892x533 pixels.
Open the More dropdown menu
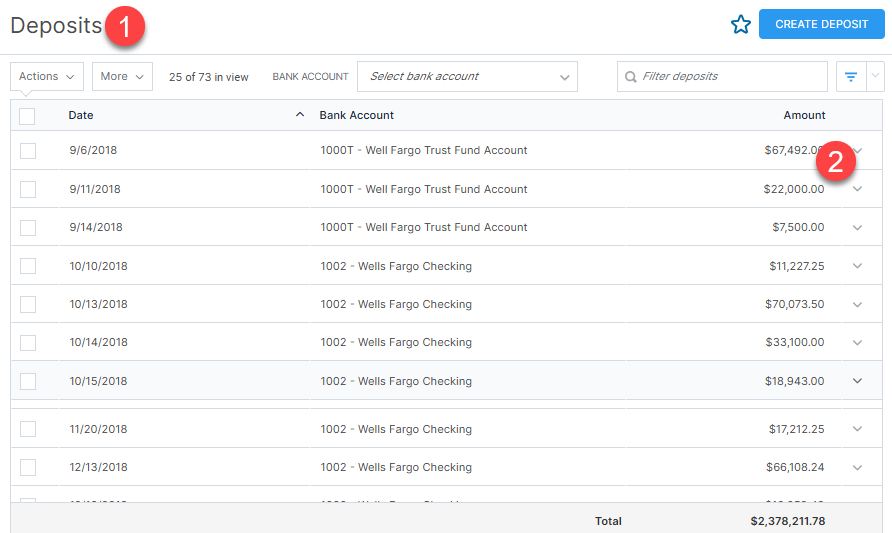(122, 77)
